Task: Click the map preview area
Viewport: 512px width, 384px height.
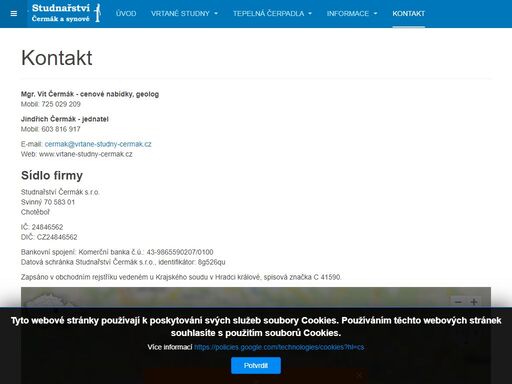Action: (256, 297)
